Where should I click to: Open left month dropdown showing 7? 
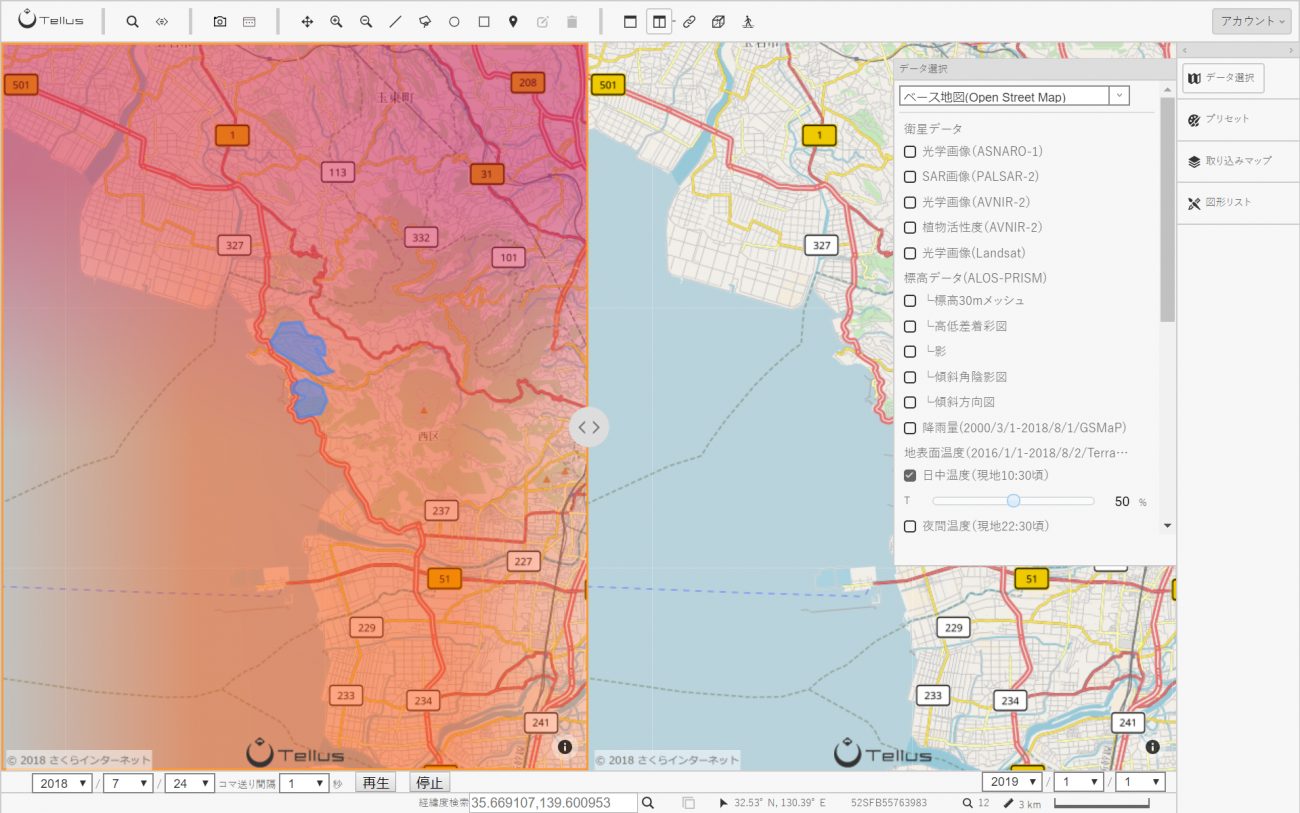(128, 783)
